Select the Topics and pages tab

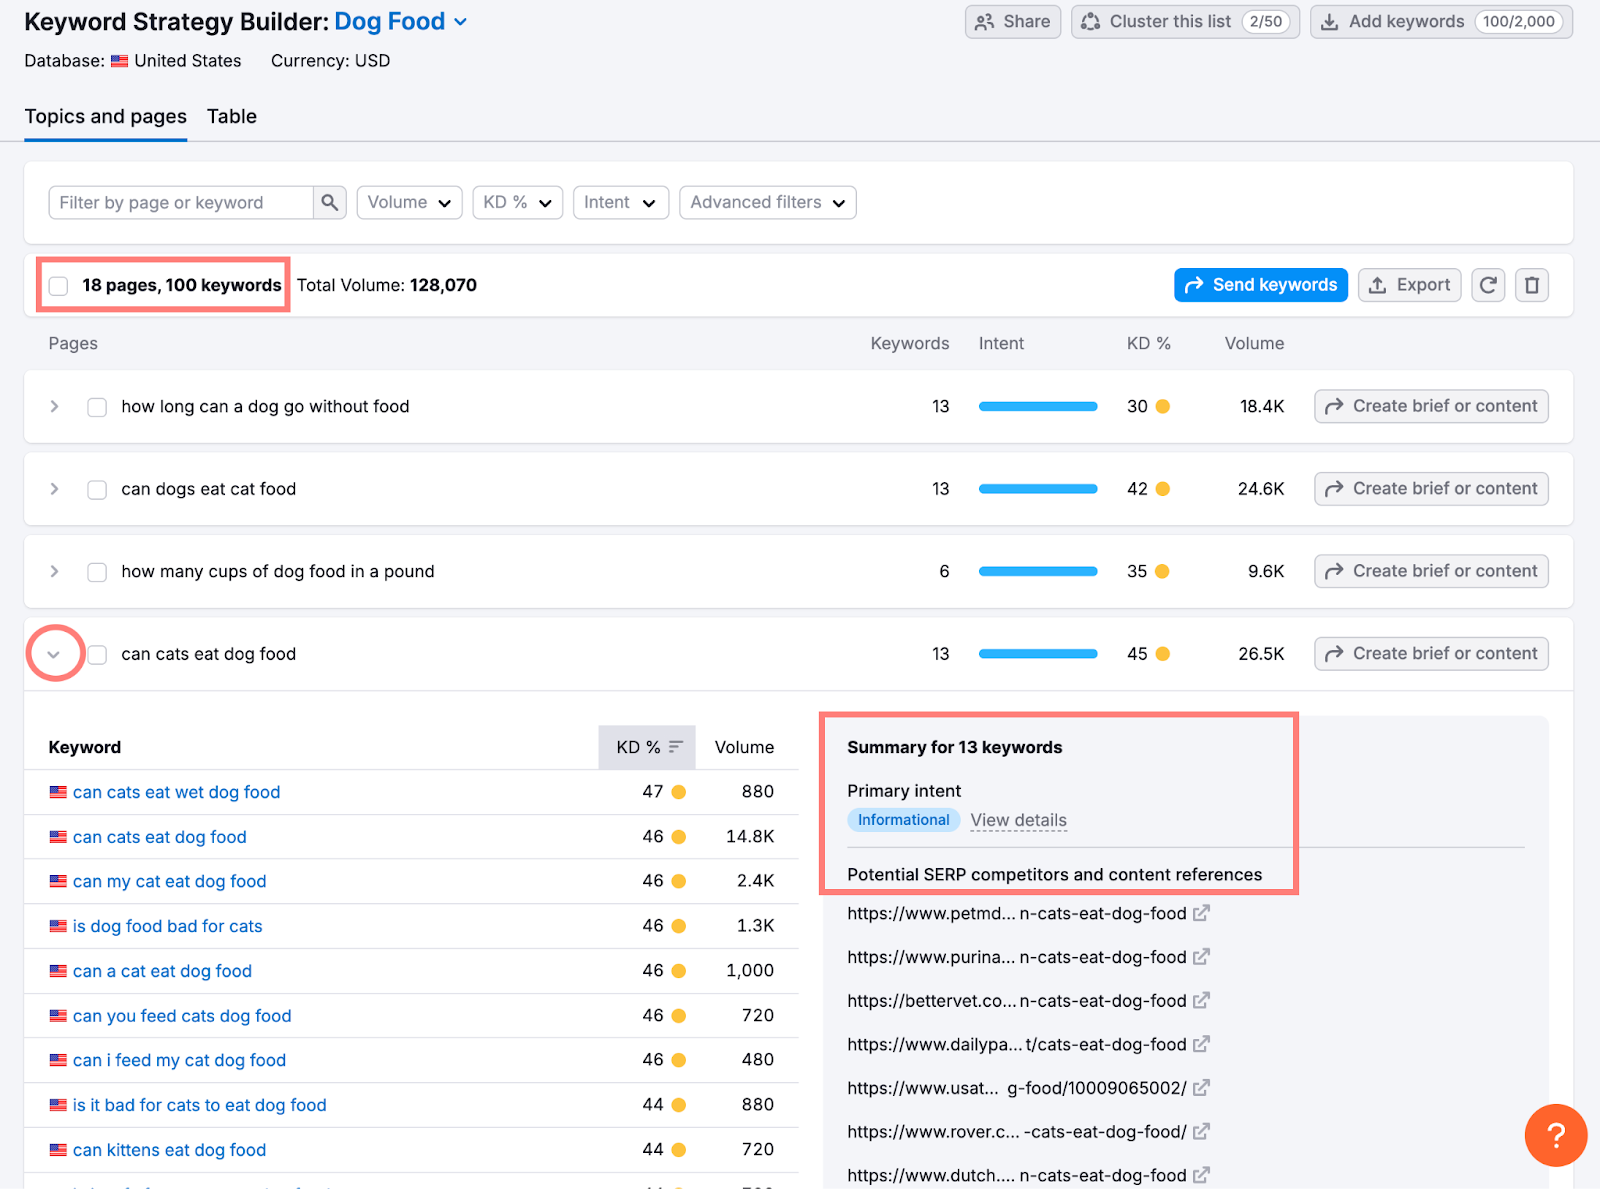tap(105, 116)
